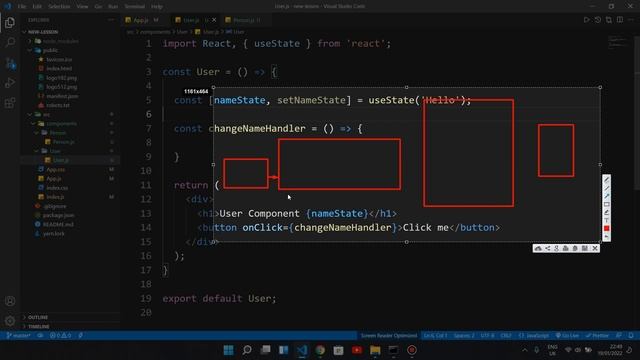Open YouTube app from the taskbar
This screenshot has height=360, width=640.
point(357,350)
